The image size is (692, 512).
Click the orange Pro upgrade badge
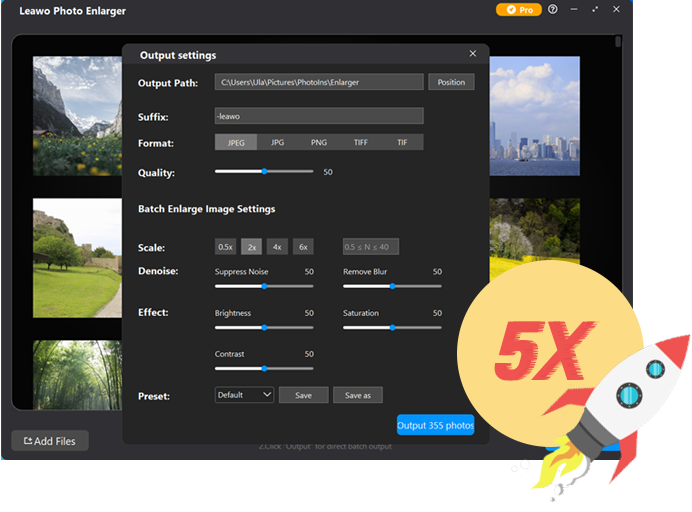click(x=518, y=10)
